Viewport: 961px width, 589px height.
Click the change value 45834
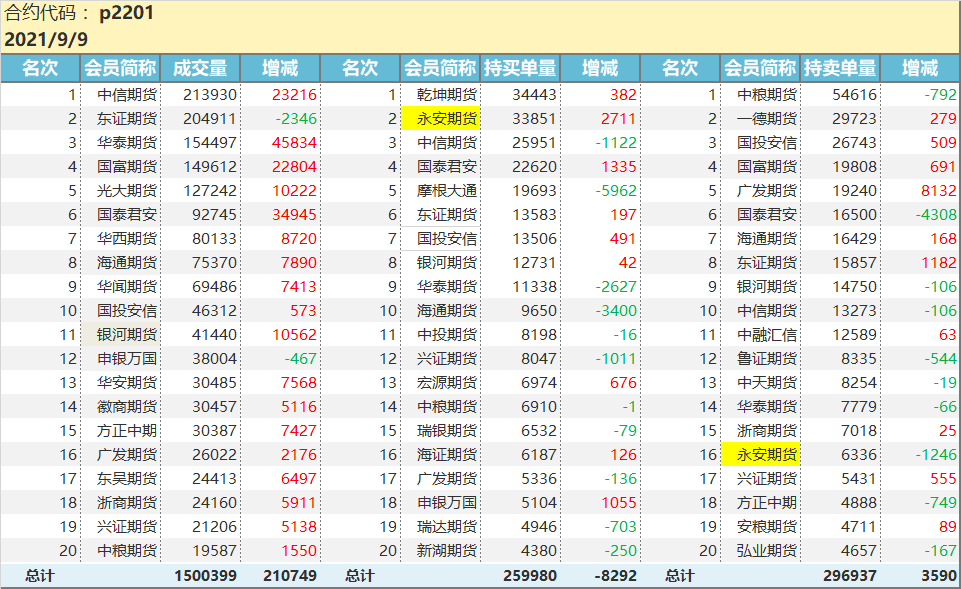[x=294, y=143]
